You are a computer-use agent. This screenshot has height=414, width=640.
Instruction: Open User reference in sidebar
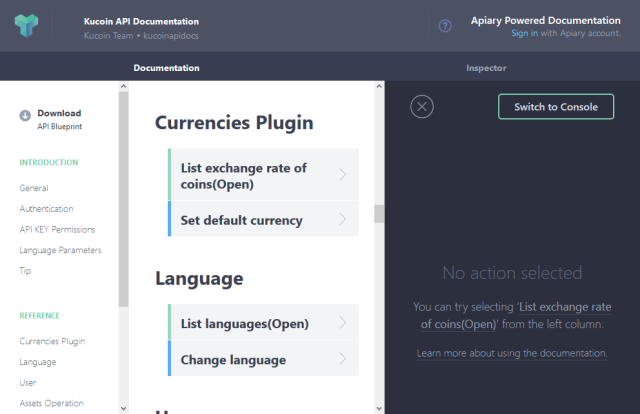(x=28, y=383)
